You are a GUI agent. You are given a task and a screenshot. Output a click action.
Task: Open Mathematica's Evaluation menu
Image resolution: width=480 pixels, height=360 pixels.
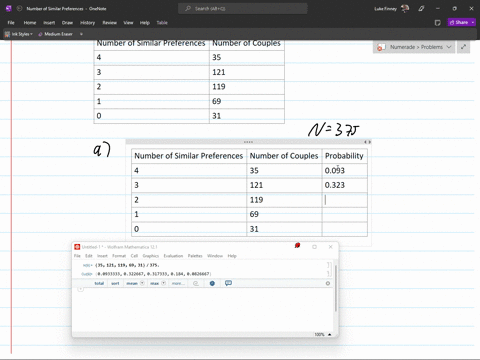tap(173, 256)
